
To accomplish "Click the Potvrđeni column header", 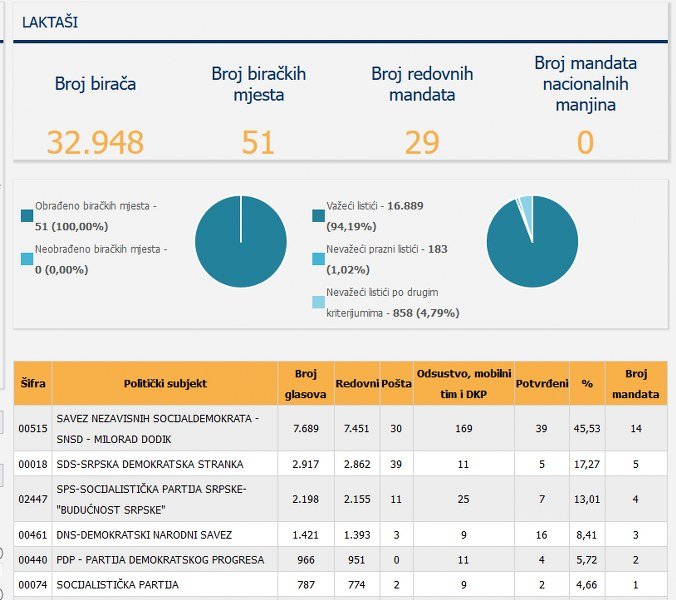I will 542,383.
